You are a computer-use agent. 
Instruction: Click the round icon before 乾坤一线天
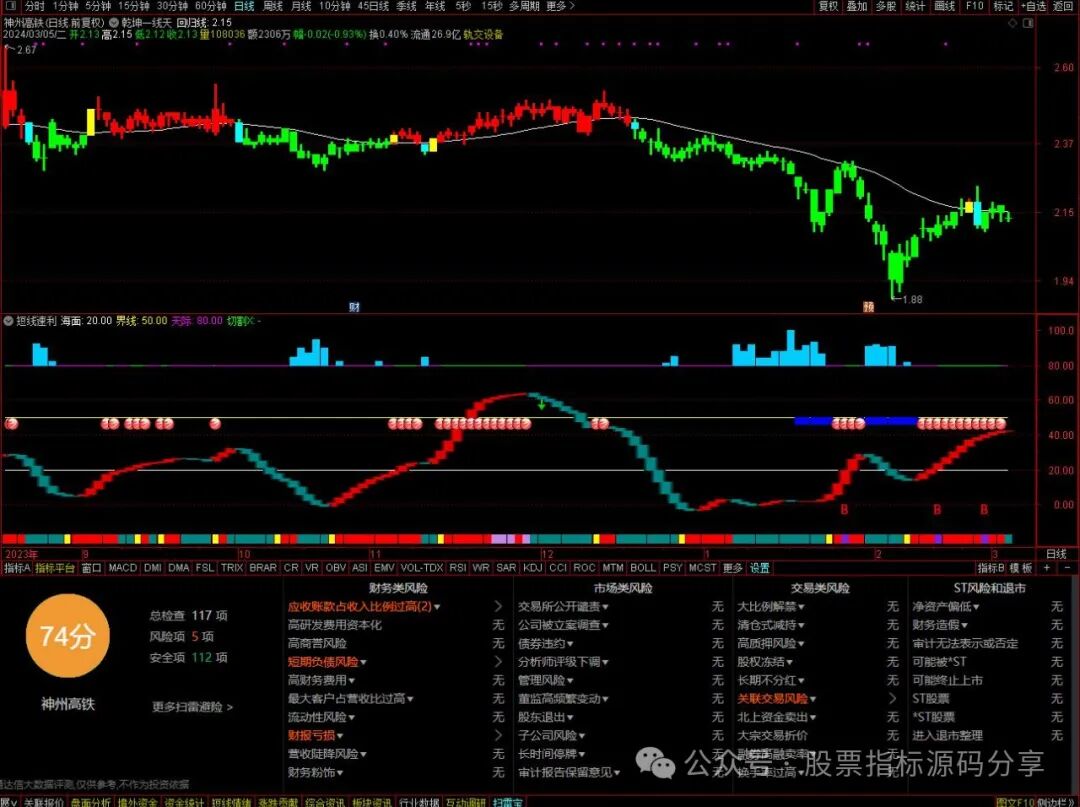tap(114, 23)
